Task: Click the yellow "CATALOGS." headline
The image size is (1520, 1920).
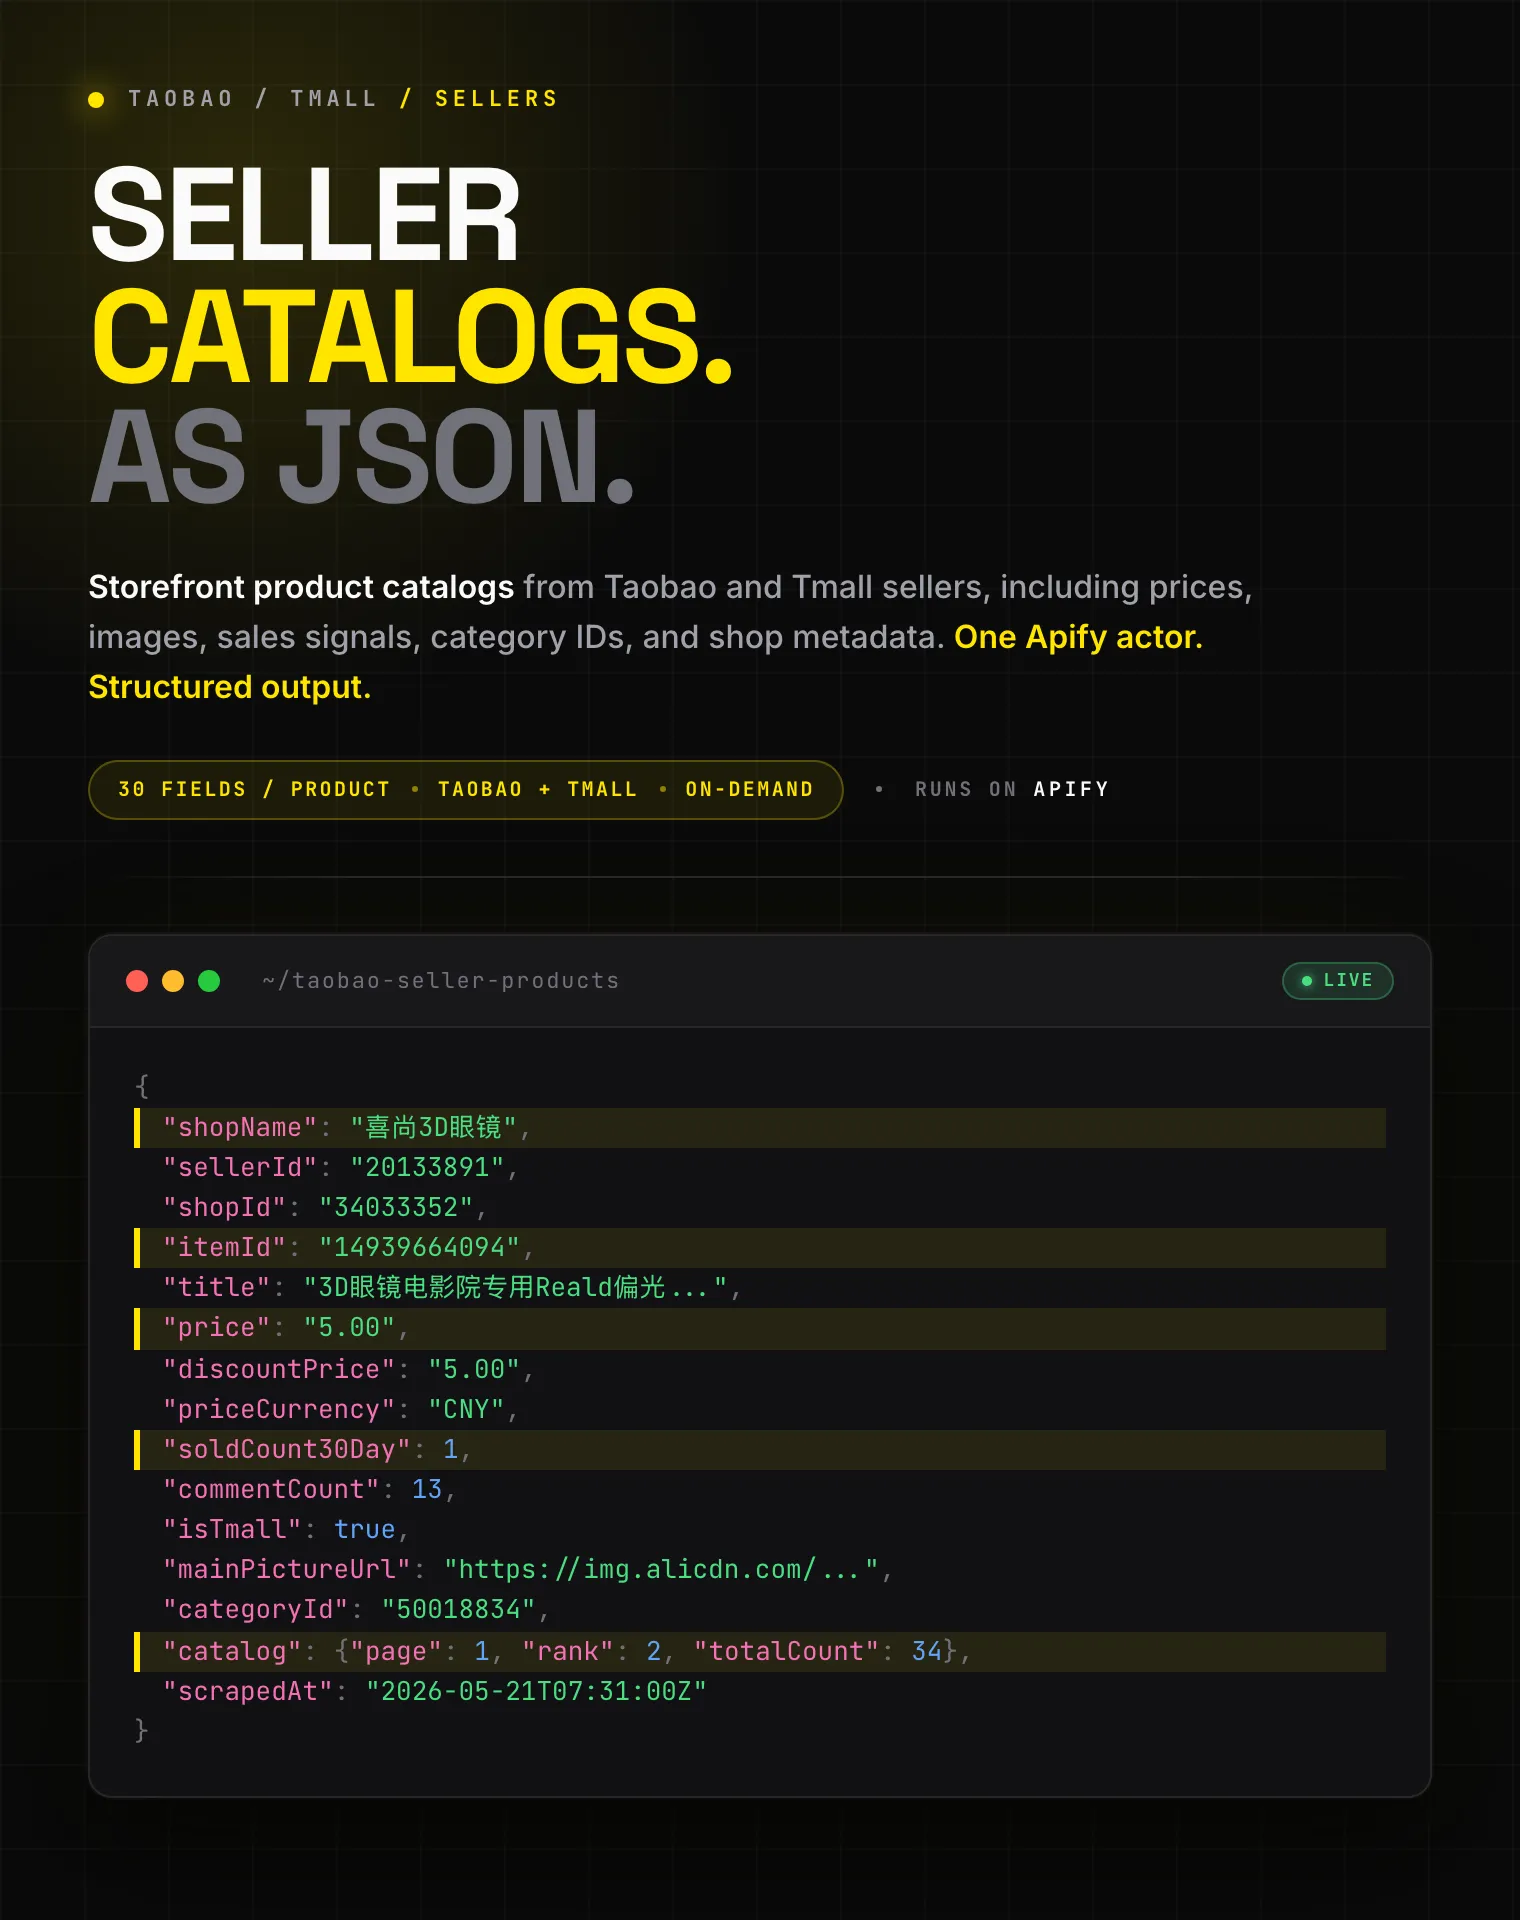Action: click(x=412, y=336)
